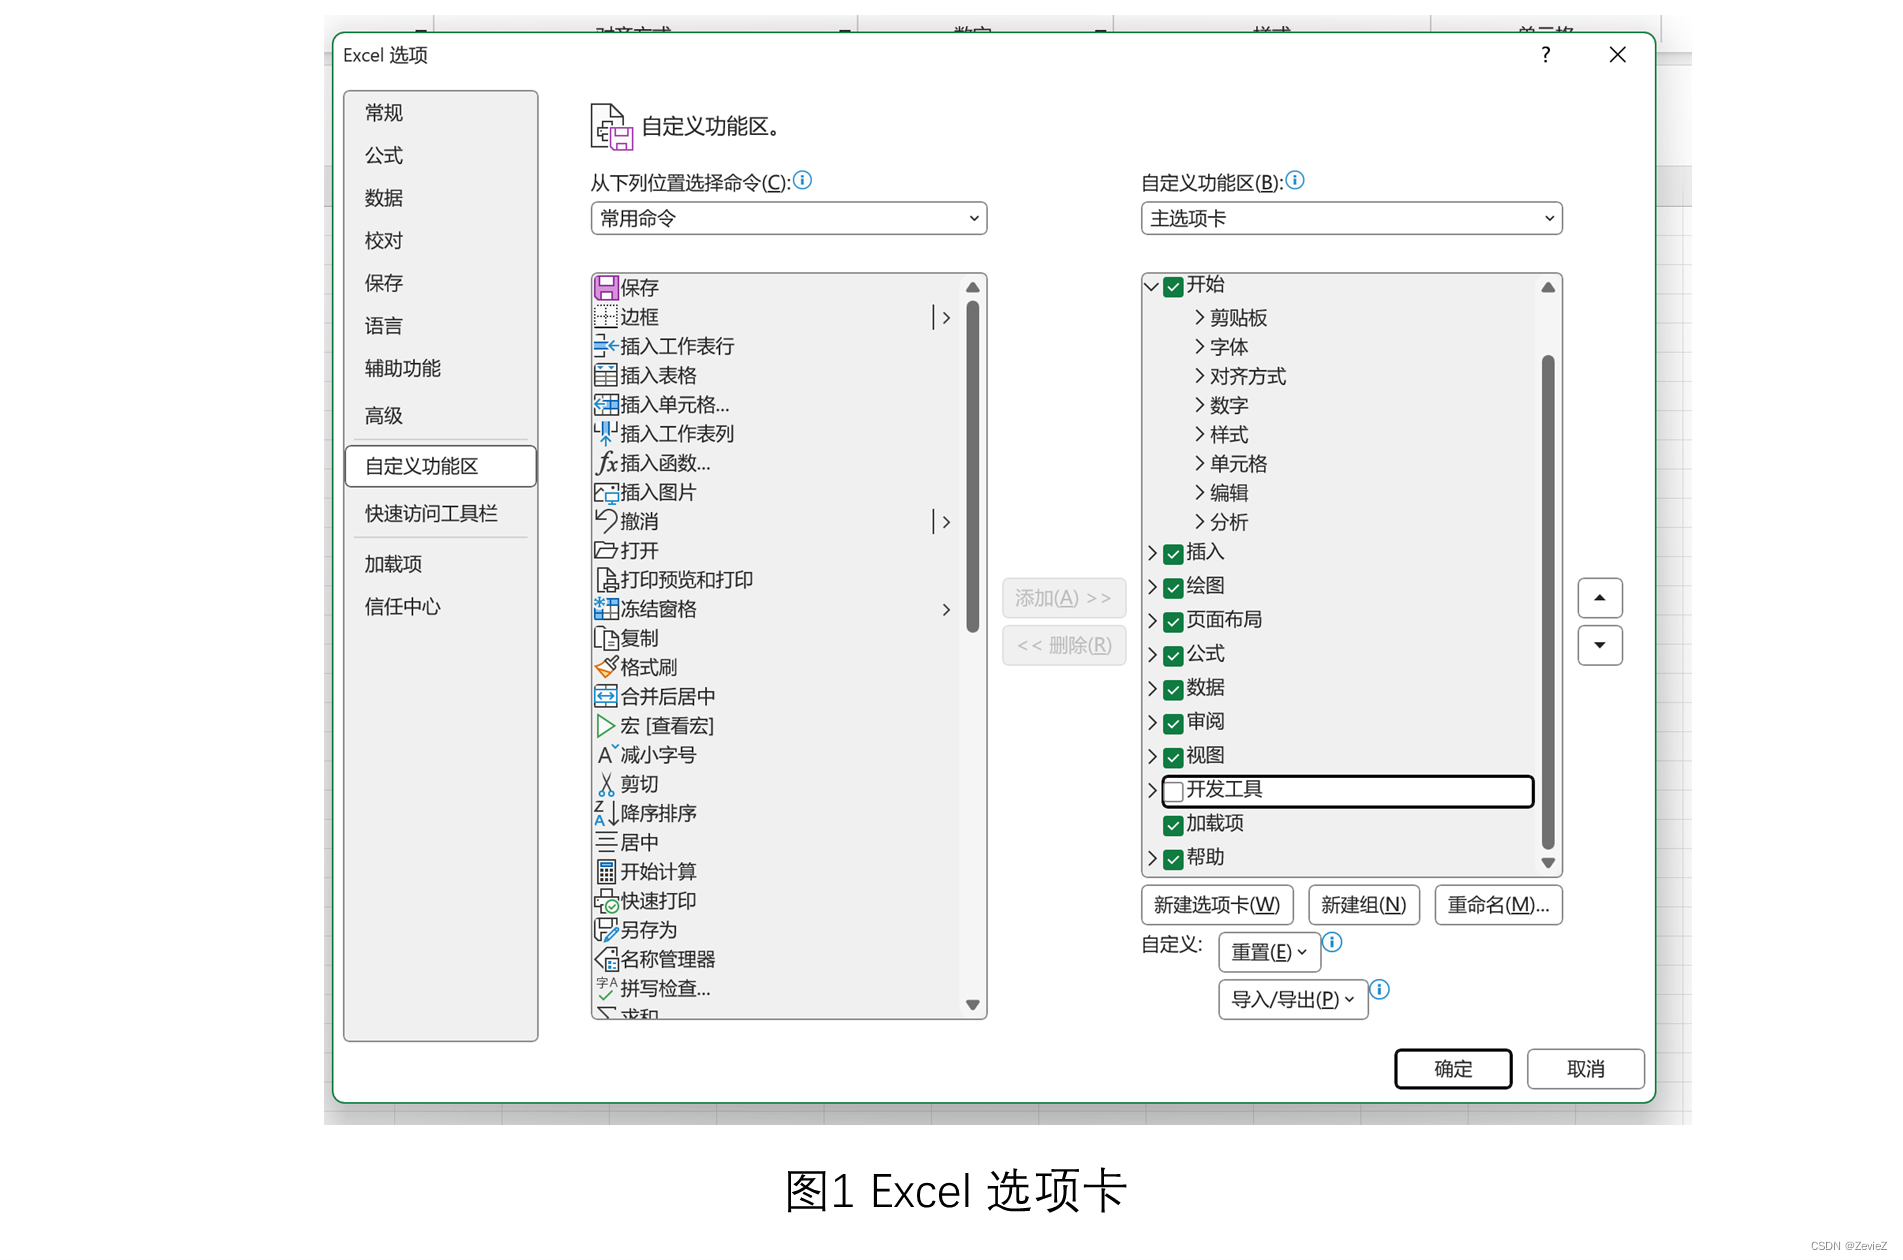The height and width of the screenshot is (1260, 1903).
Task: Select the 名称管理器 name manager icon
Action: (606, 959)
